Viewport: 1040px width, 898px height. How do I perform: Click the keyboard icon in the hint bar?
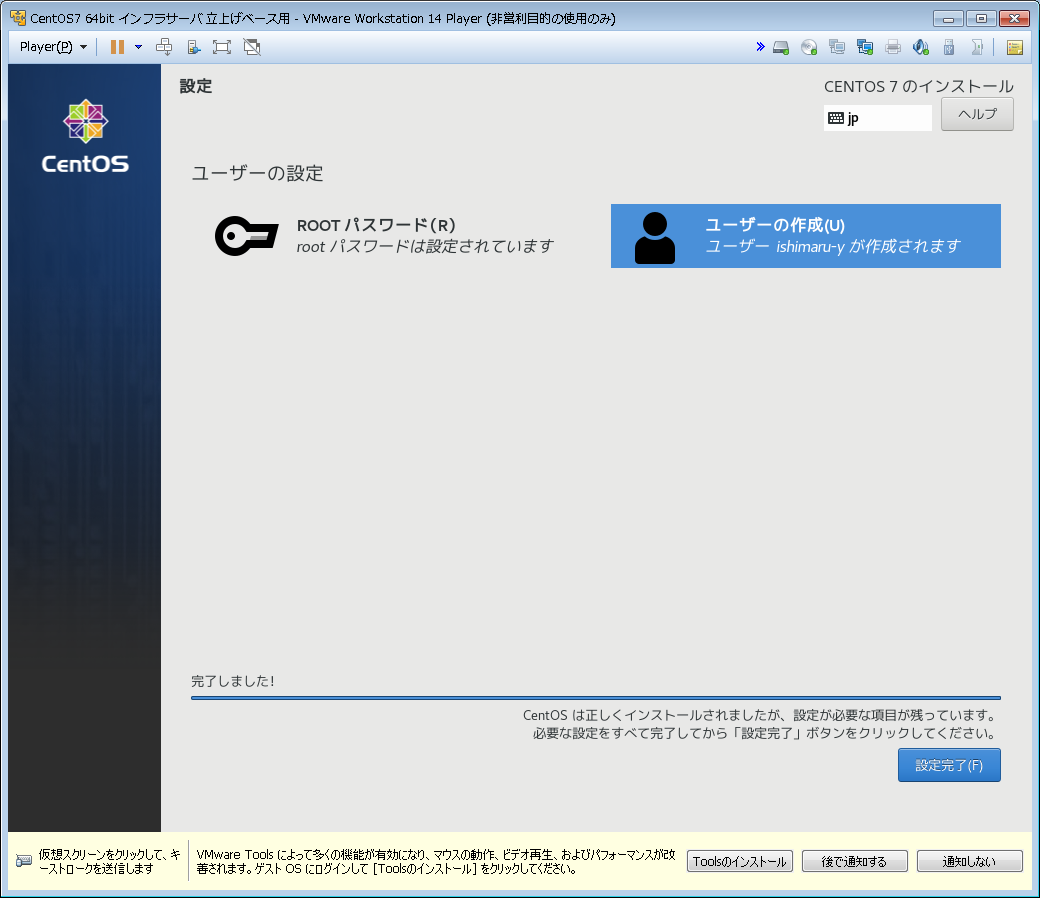[24, 861]
